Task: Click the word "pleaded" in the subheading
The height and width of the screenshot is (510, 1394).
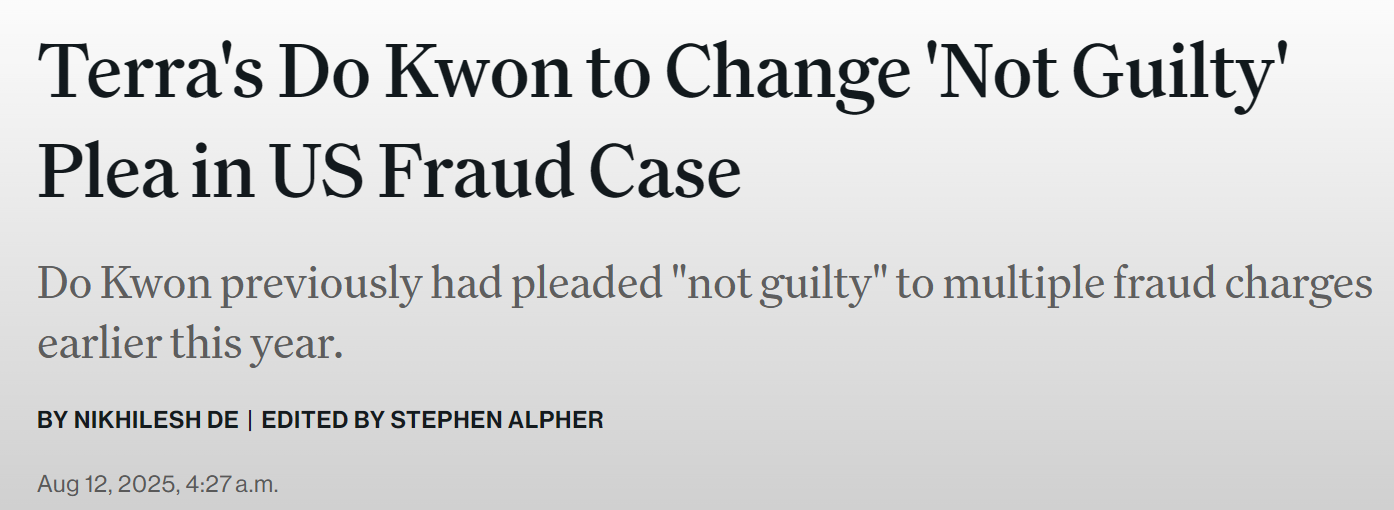Action: point(586,284)
